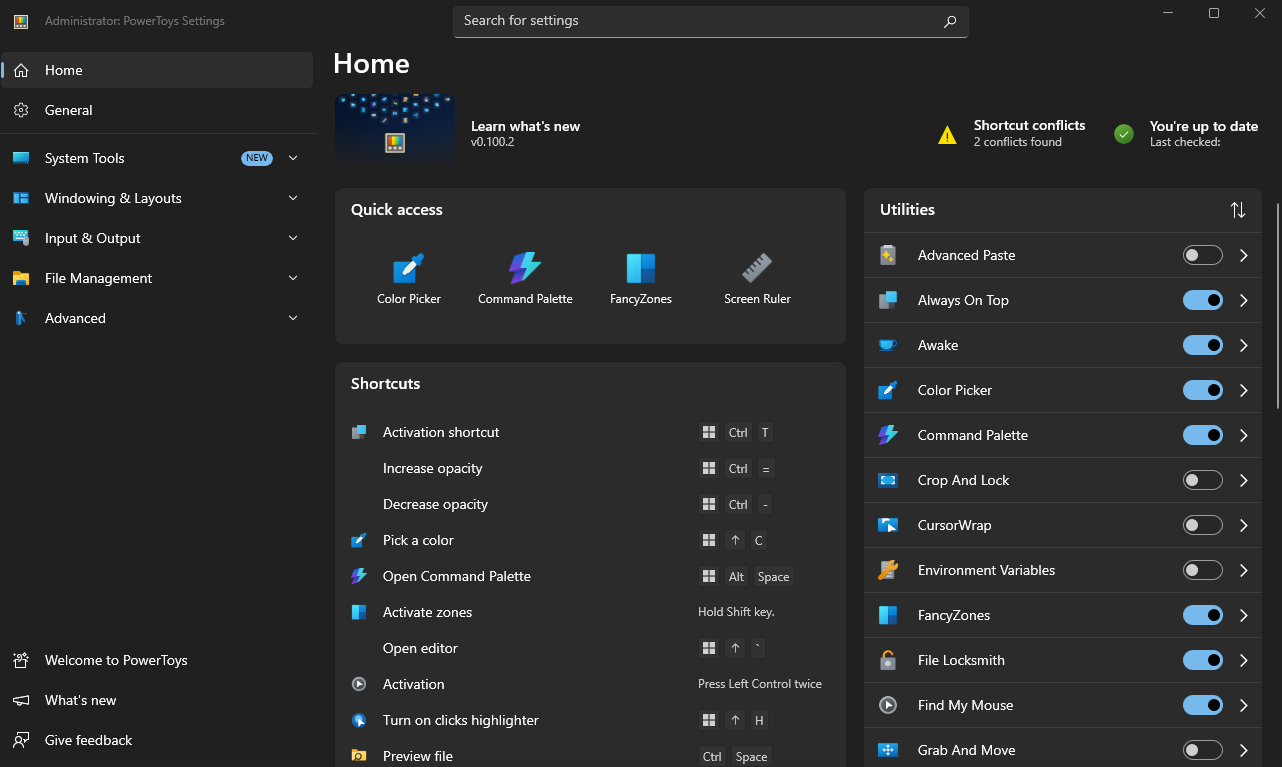Launch Color Picker from Quick access
Image resolution: width=1282 pixels, height=767 pixels.
[x=409, y=279]
